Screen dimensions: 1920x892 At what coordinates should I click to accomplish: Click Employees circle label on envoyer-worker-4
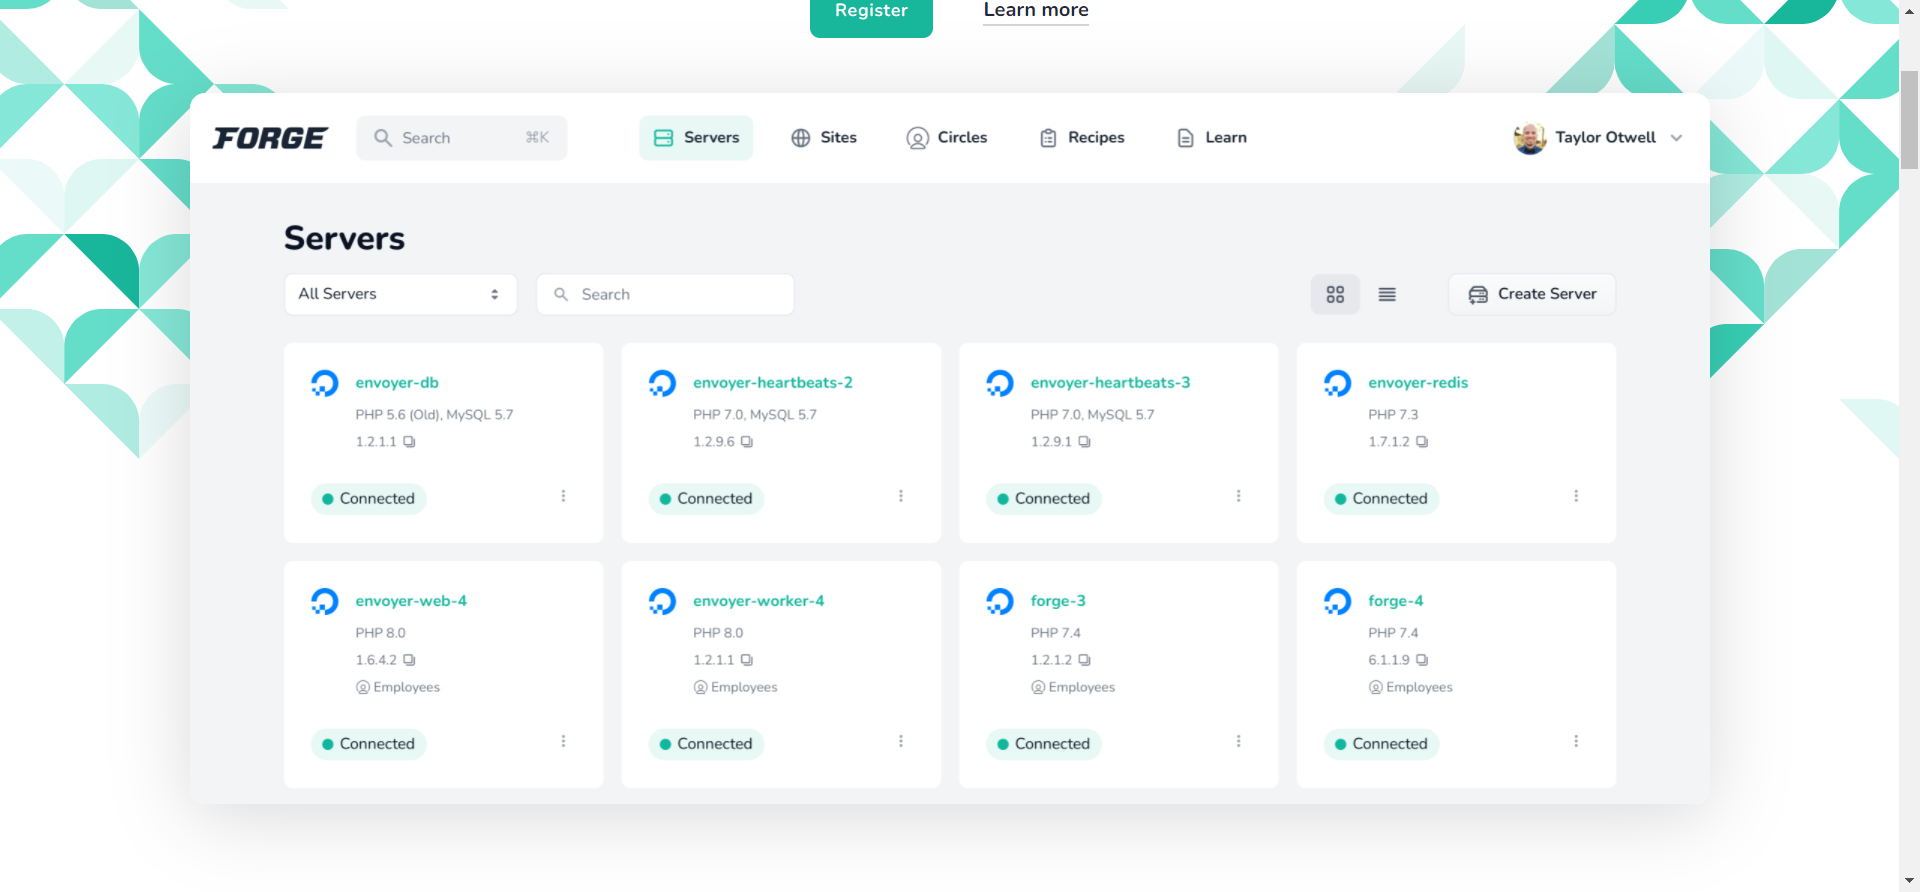736,687
